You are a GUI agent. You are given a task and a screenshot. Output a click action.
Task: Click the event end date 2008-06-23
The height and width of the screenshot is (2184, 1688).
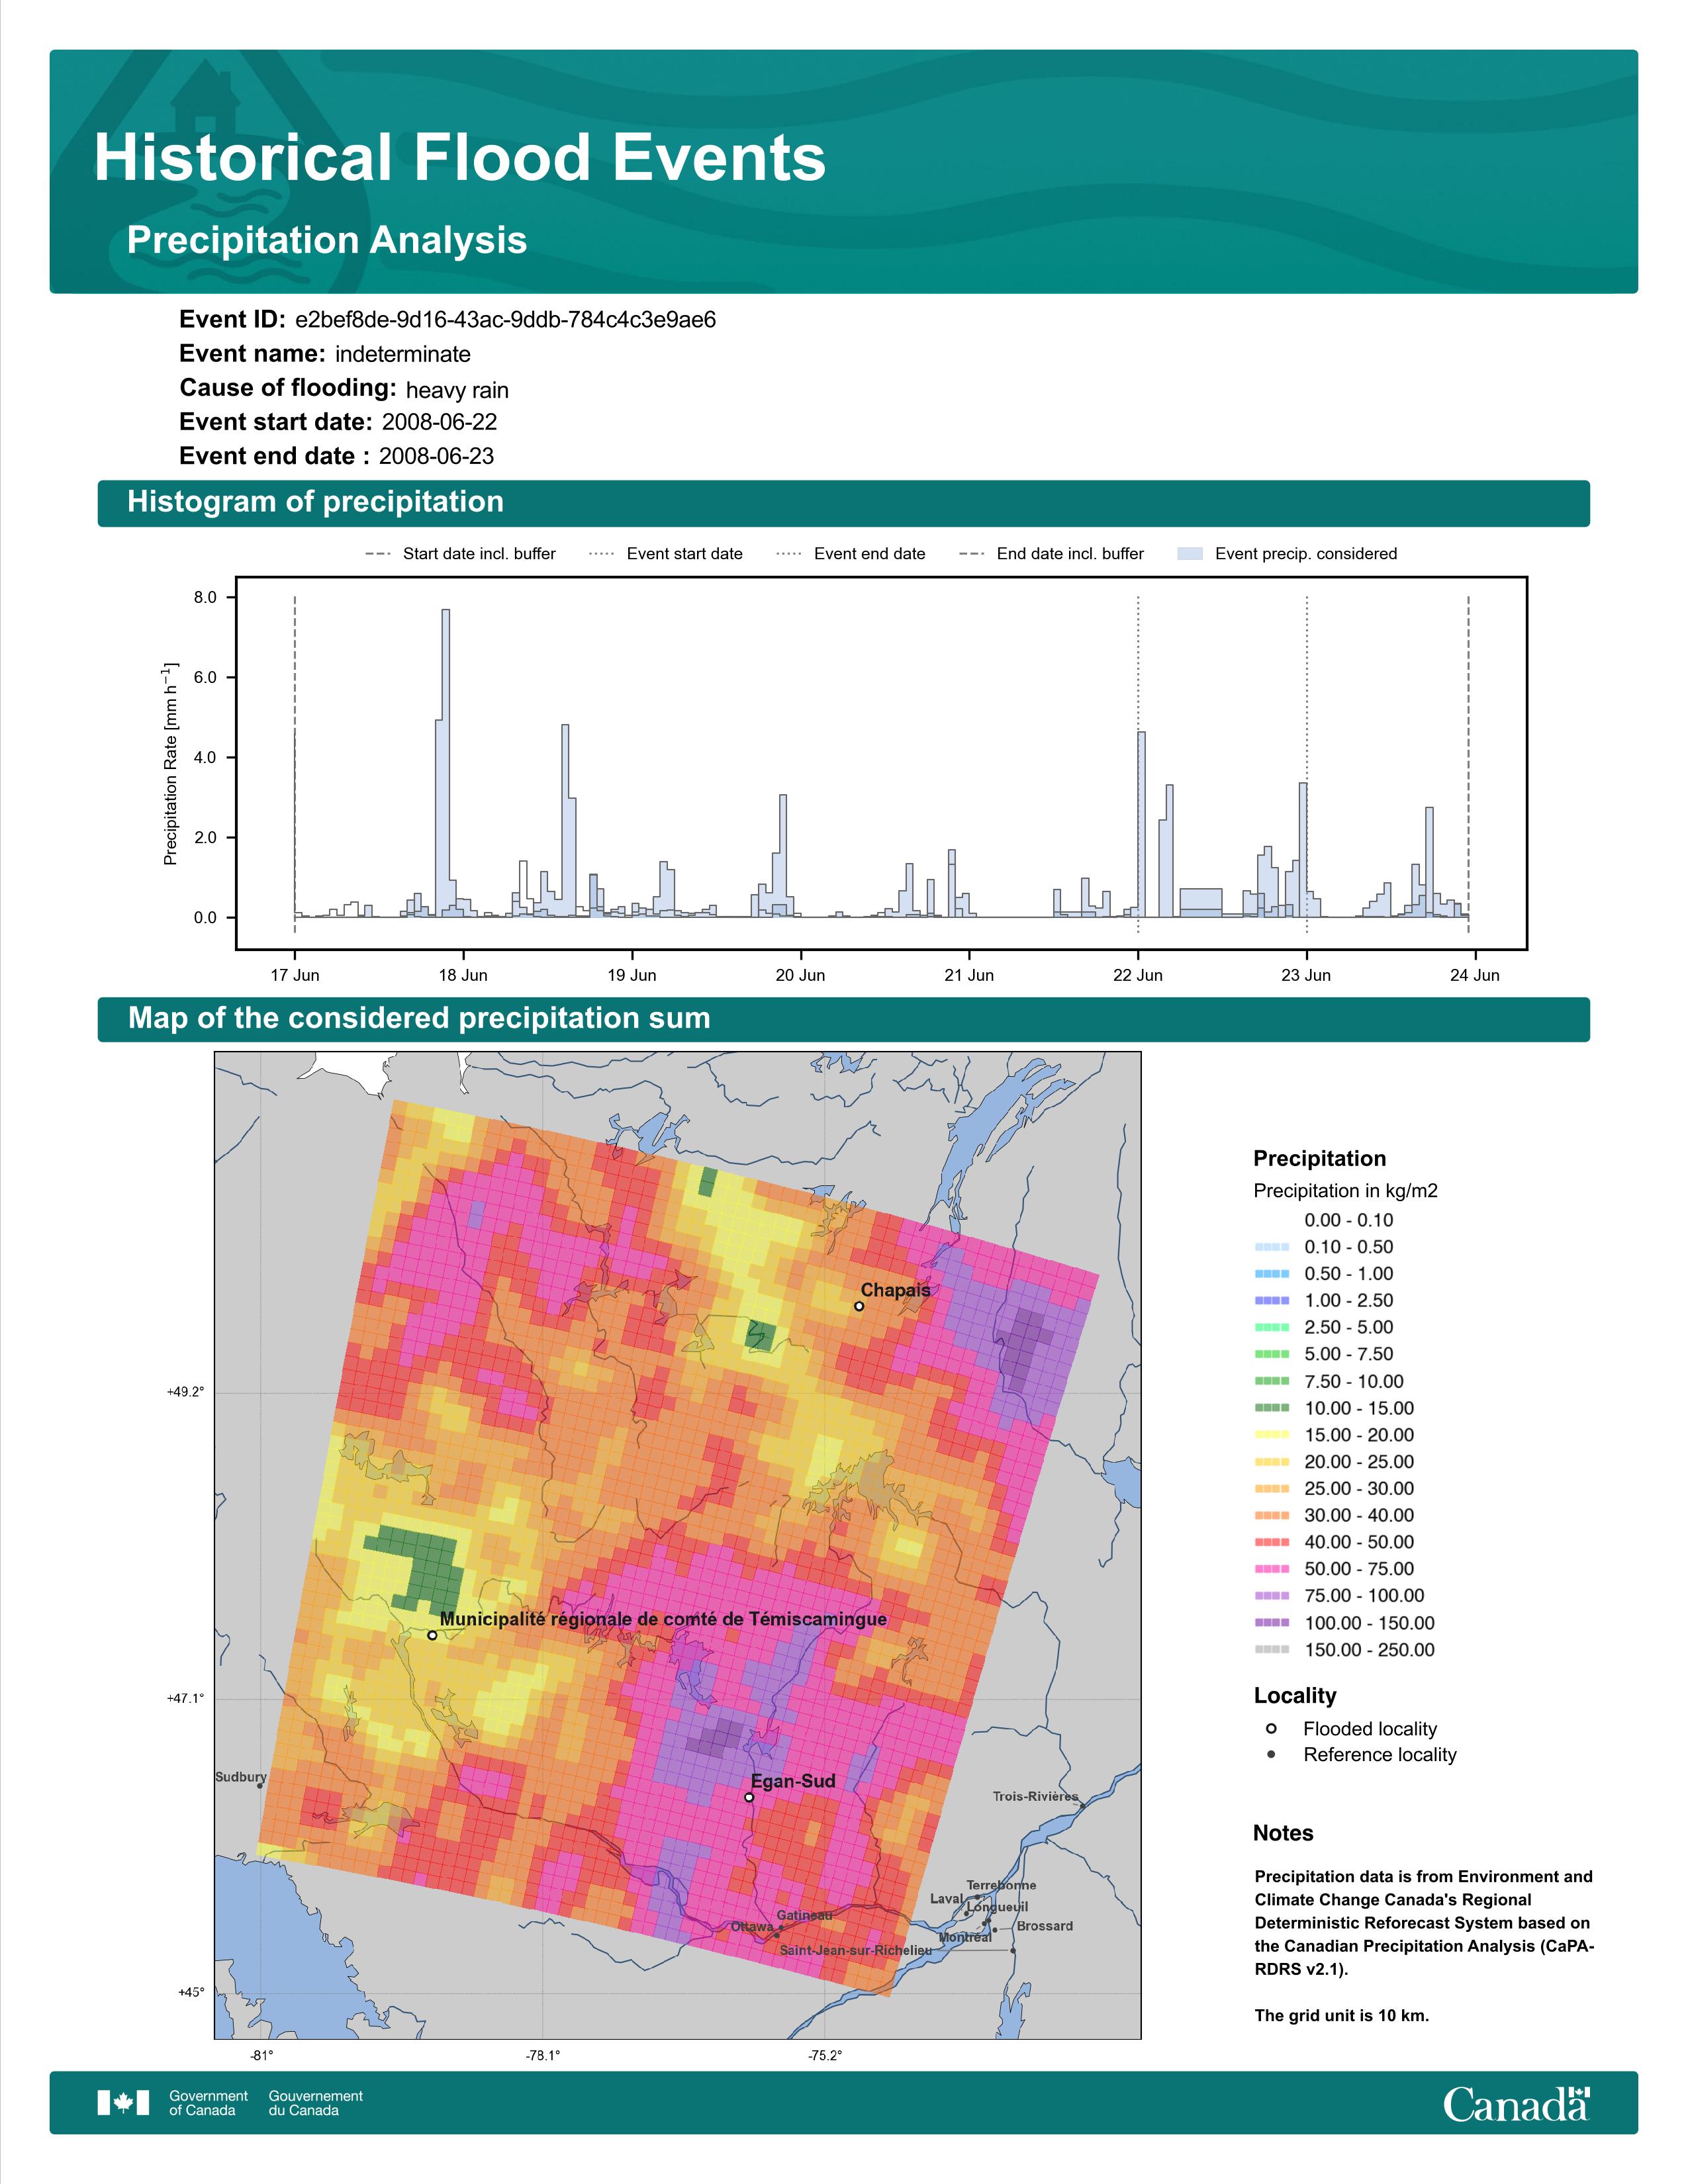point(436,456)
